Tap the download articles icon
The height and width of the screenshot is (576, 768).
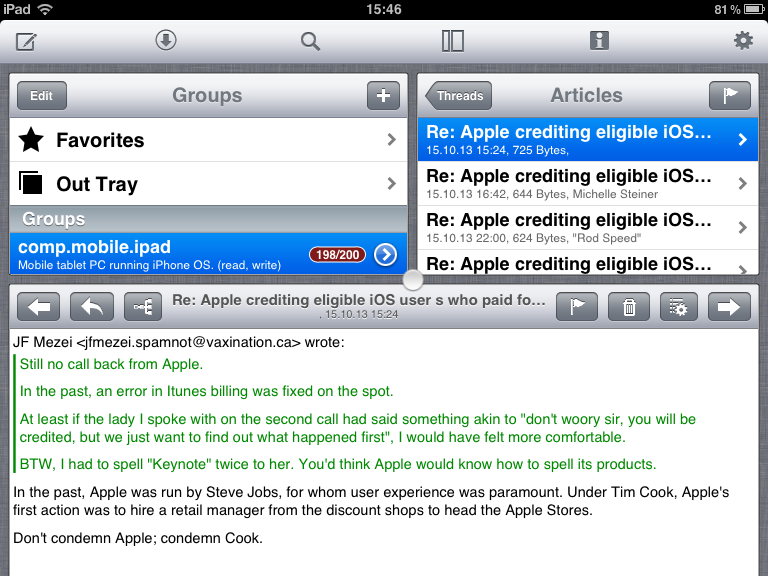166,40
